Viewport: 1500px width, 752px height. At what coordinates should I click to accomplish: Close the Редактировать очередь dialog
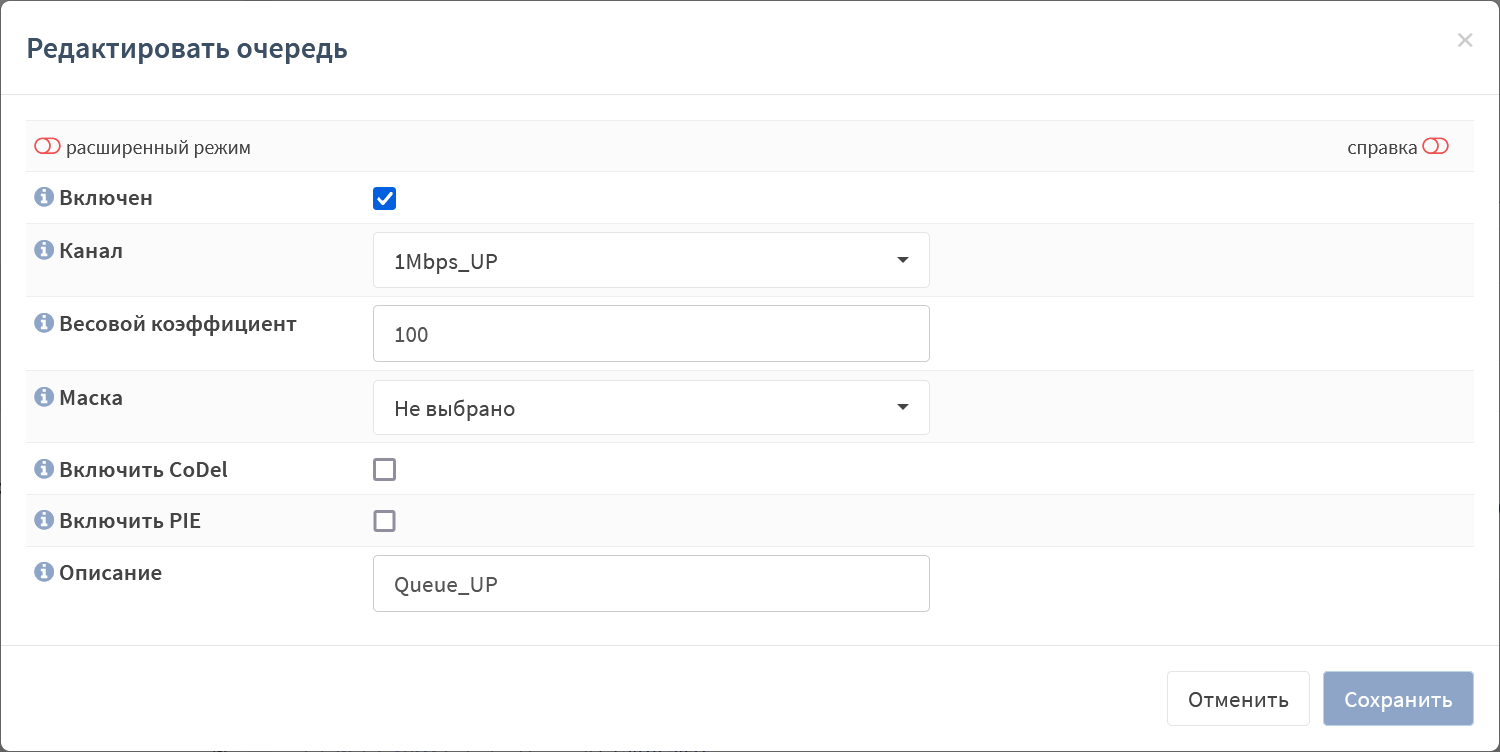point(1464,40)
